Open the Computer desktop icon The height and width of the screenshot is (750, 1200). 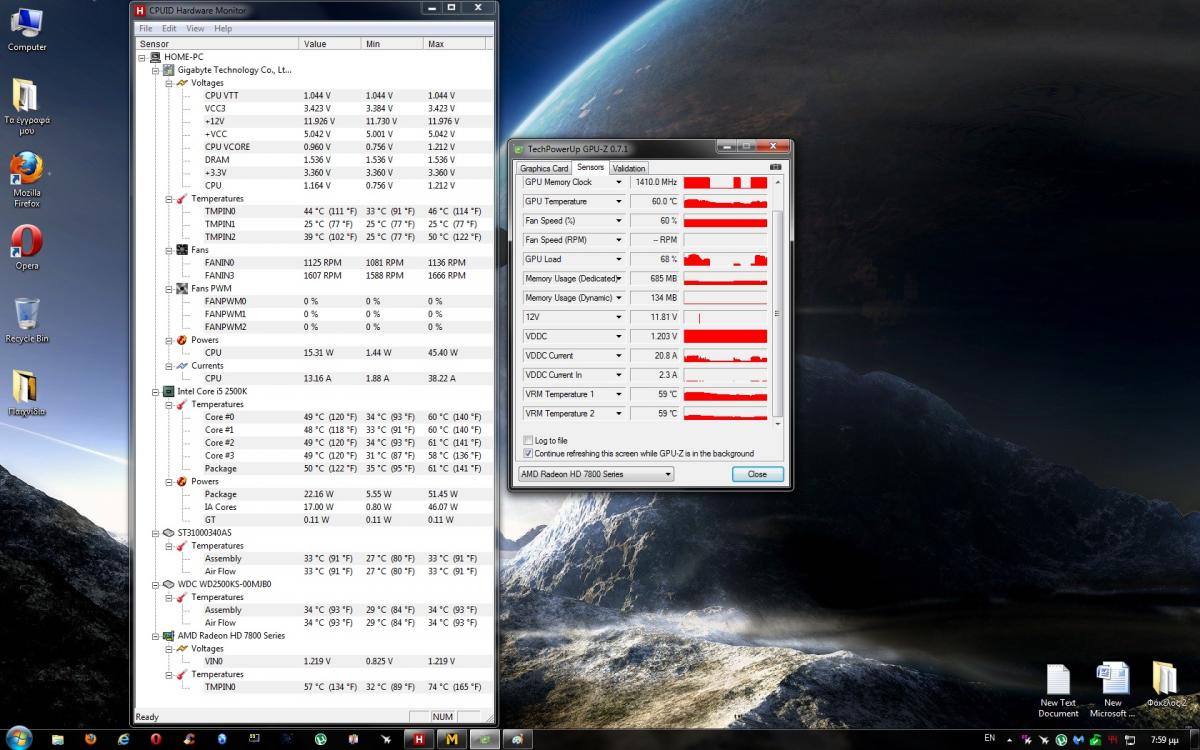[27, 30]
